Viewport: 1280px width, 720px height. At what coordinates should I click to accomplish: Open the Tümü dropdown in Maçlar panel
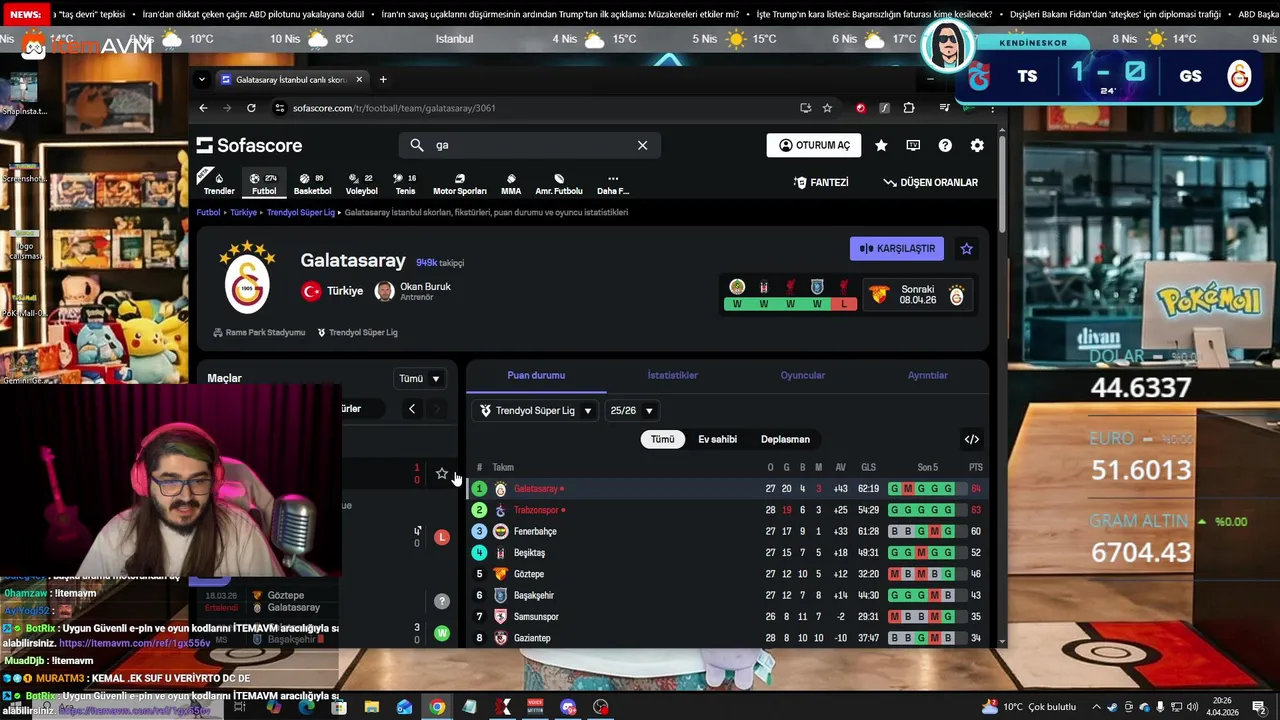[x=420, y=379]
